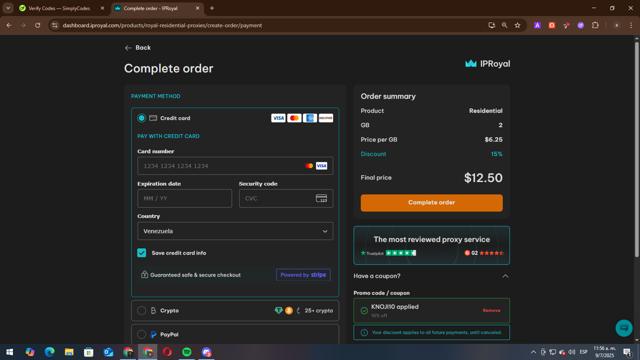Click the CVC card icon in security field

(x=321, y=198)
